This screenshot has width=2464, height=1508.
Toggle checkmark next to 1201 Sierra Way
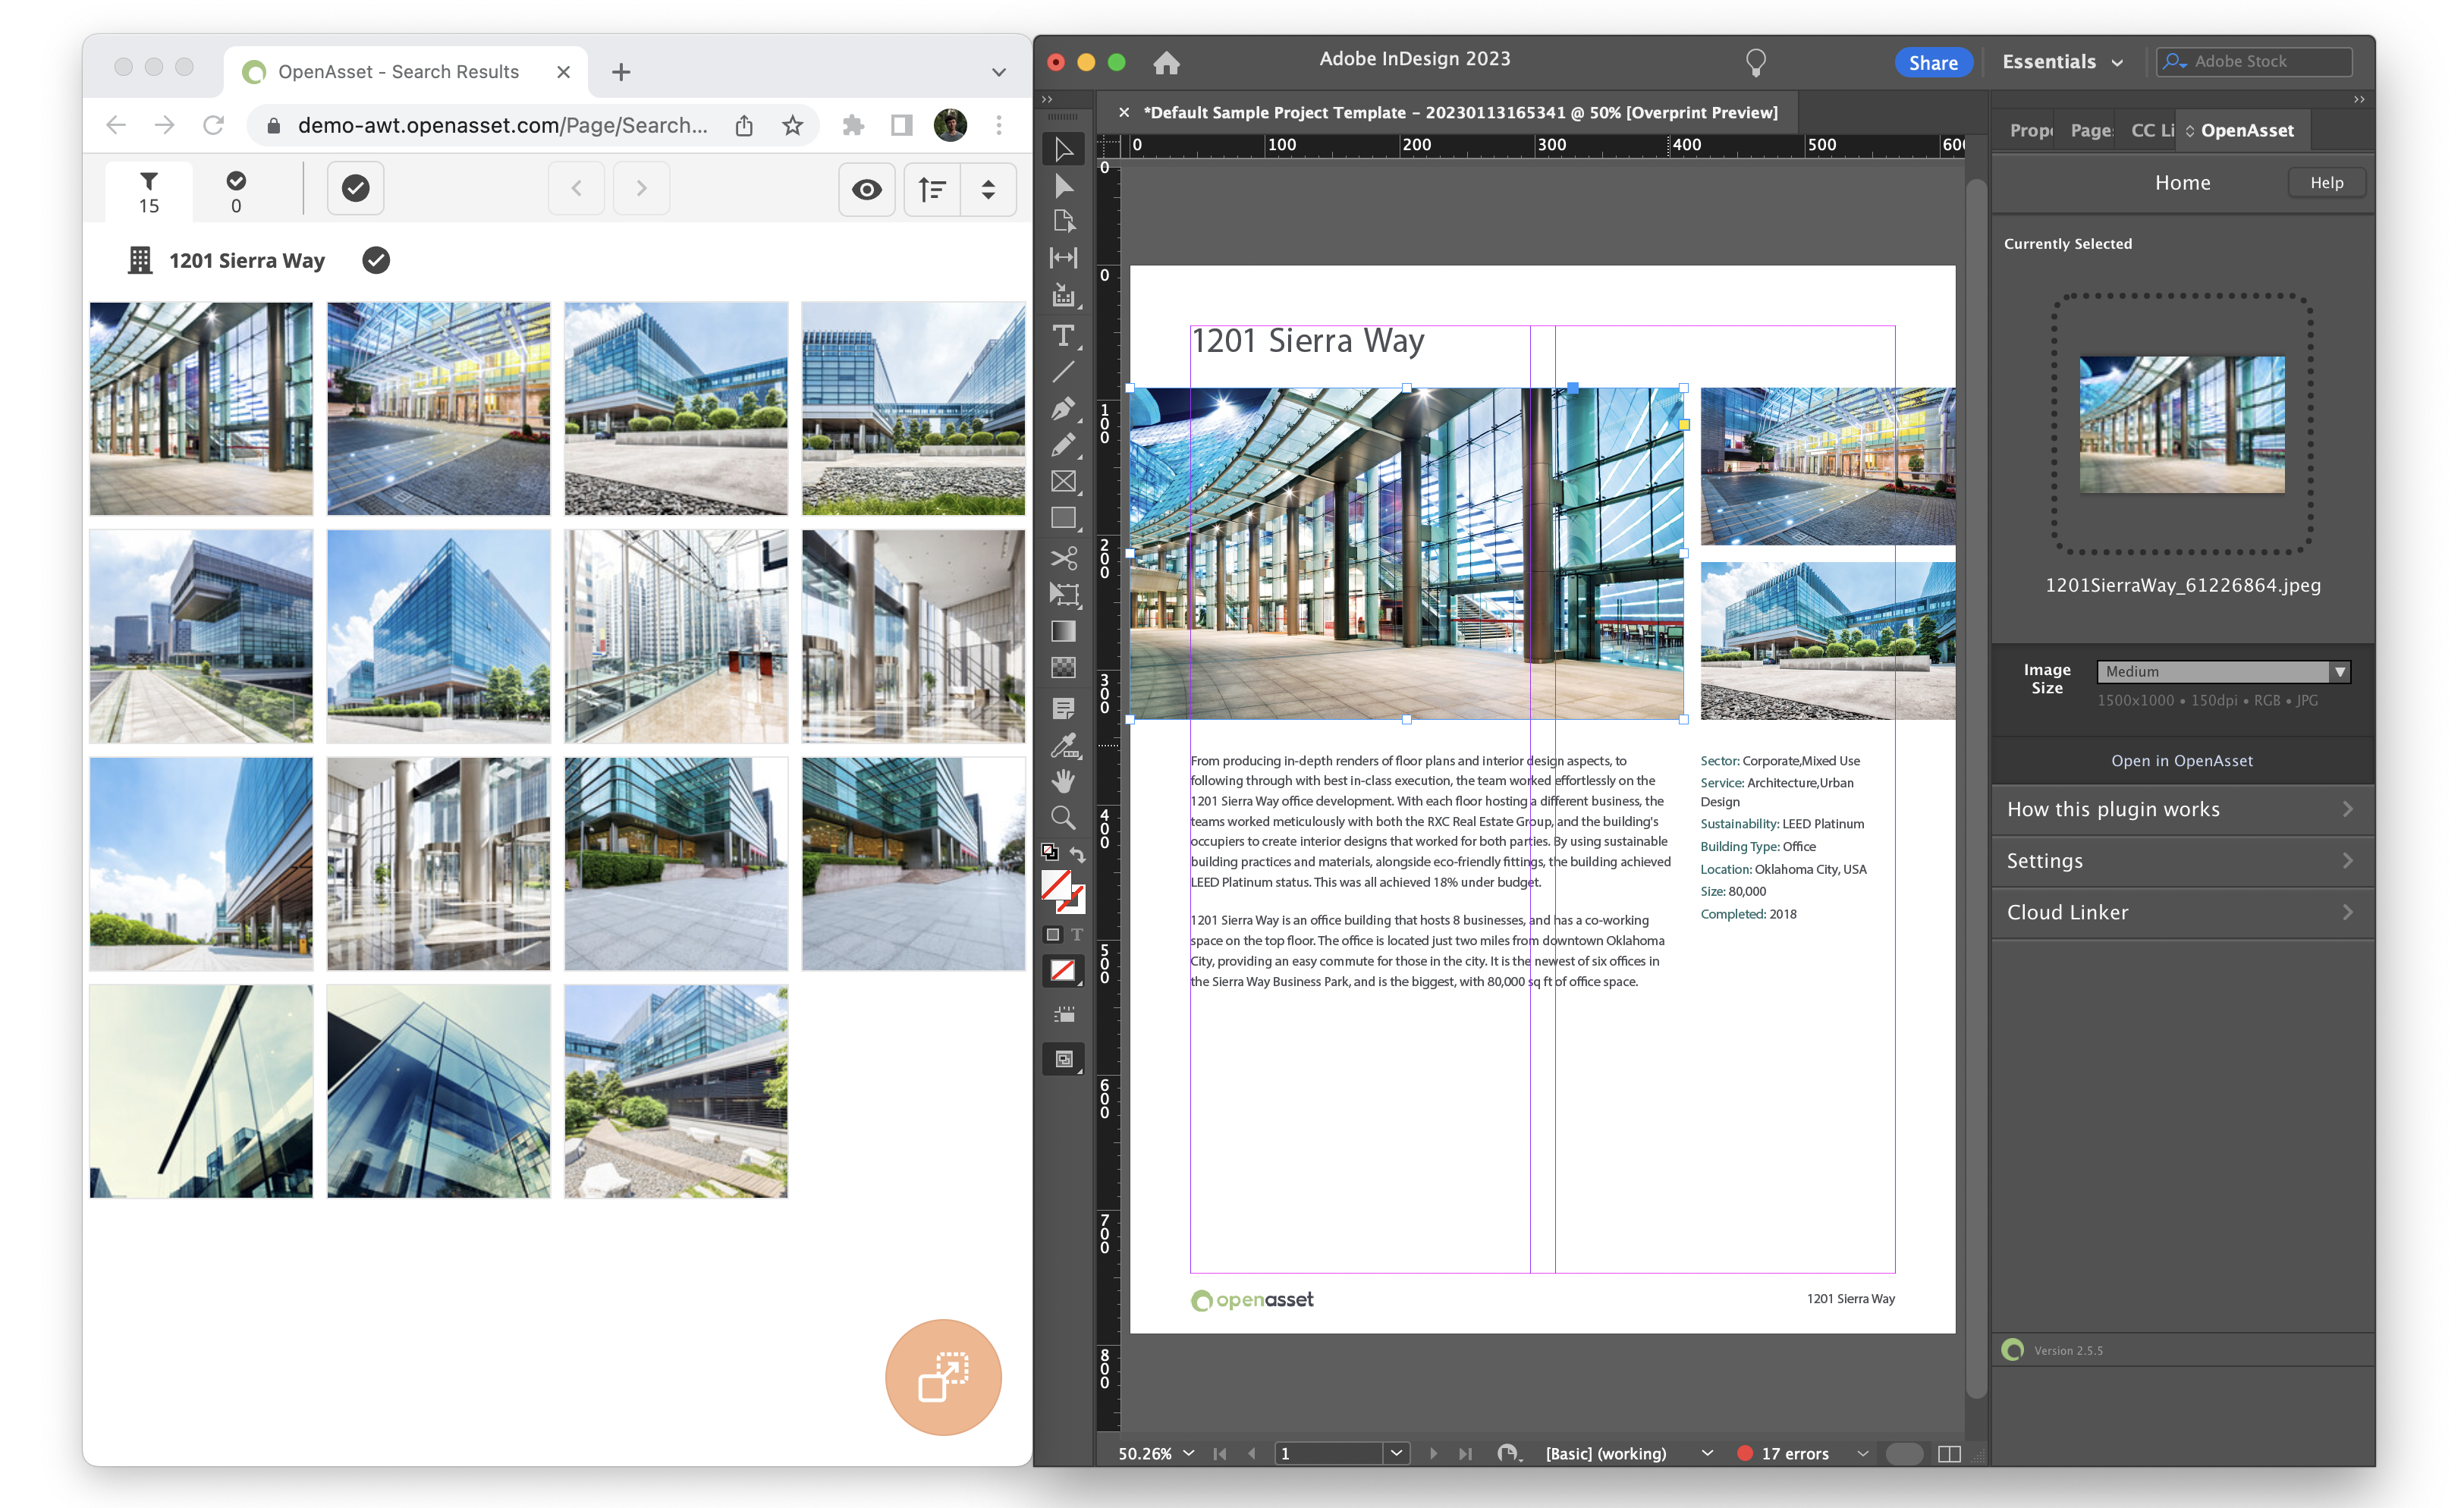point(376,260)
